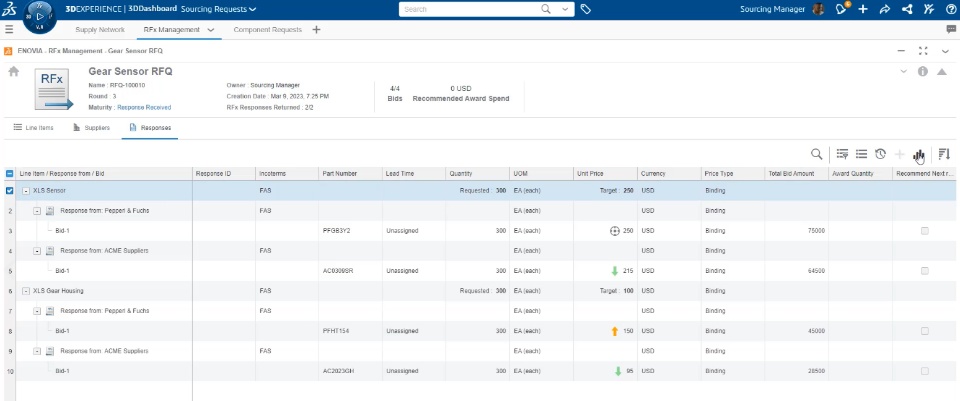Click the home icon beside the RFx thumbnail

(13, 71)
